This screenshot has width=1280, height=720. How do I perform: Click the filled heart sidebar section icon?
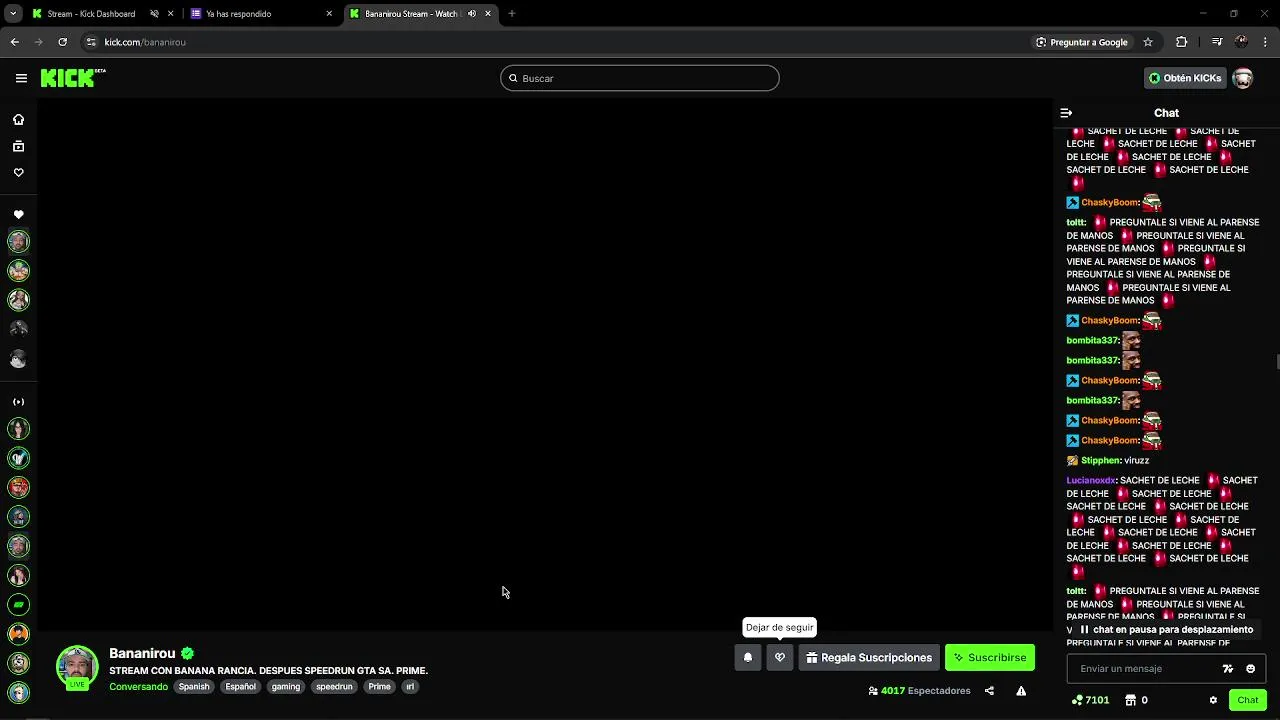(x=18, y=215)
